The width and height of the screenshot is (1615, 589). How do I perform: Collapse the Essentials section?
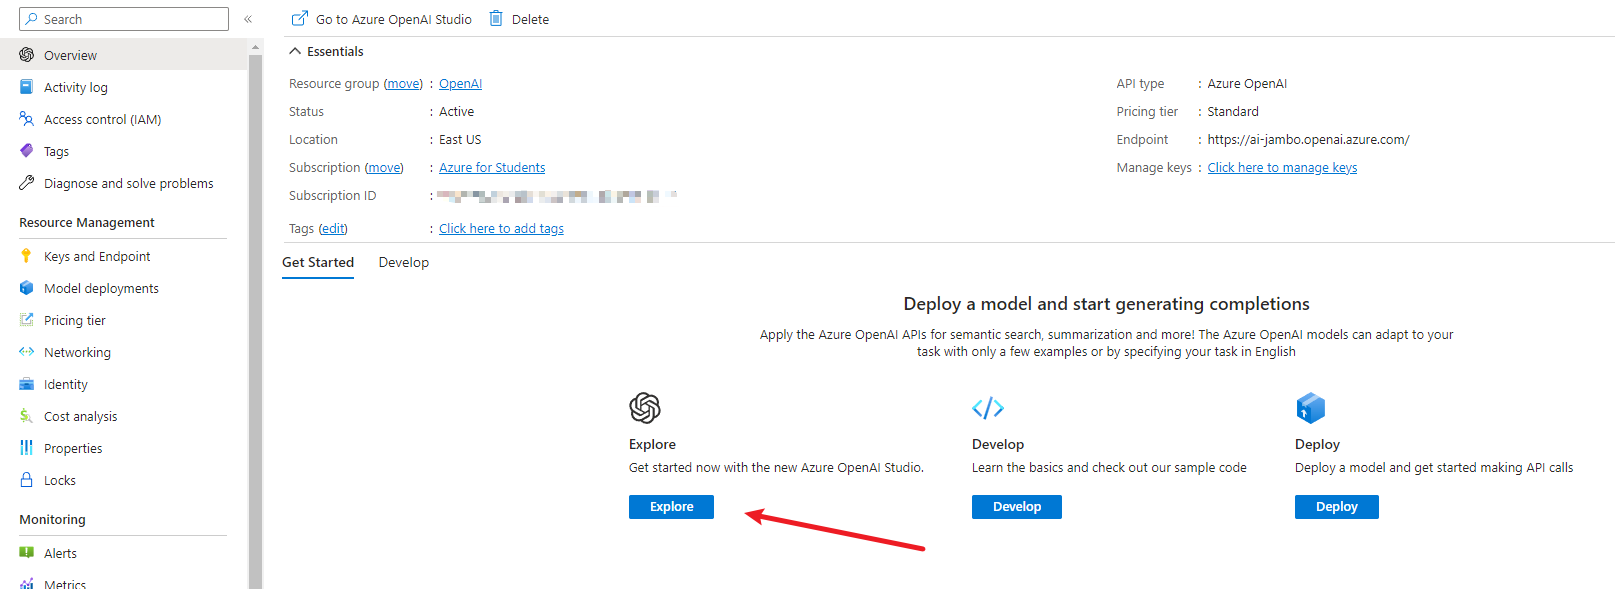pyautogui.click(x=295, y=51)
